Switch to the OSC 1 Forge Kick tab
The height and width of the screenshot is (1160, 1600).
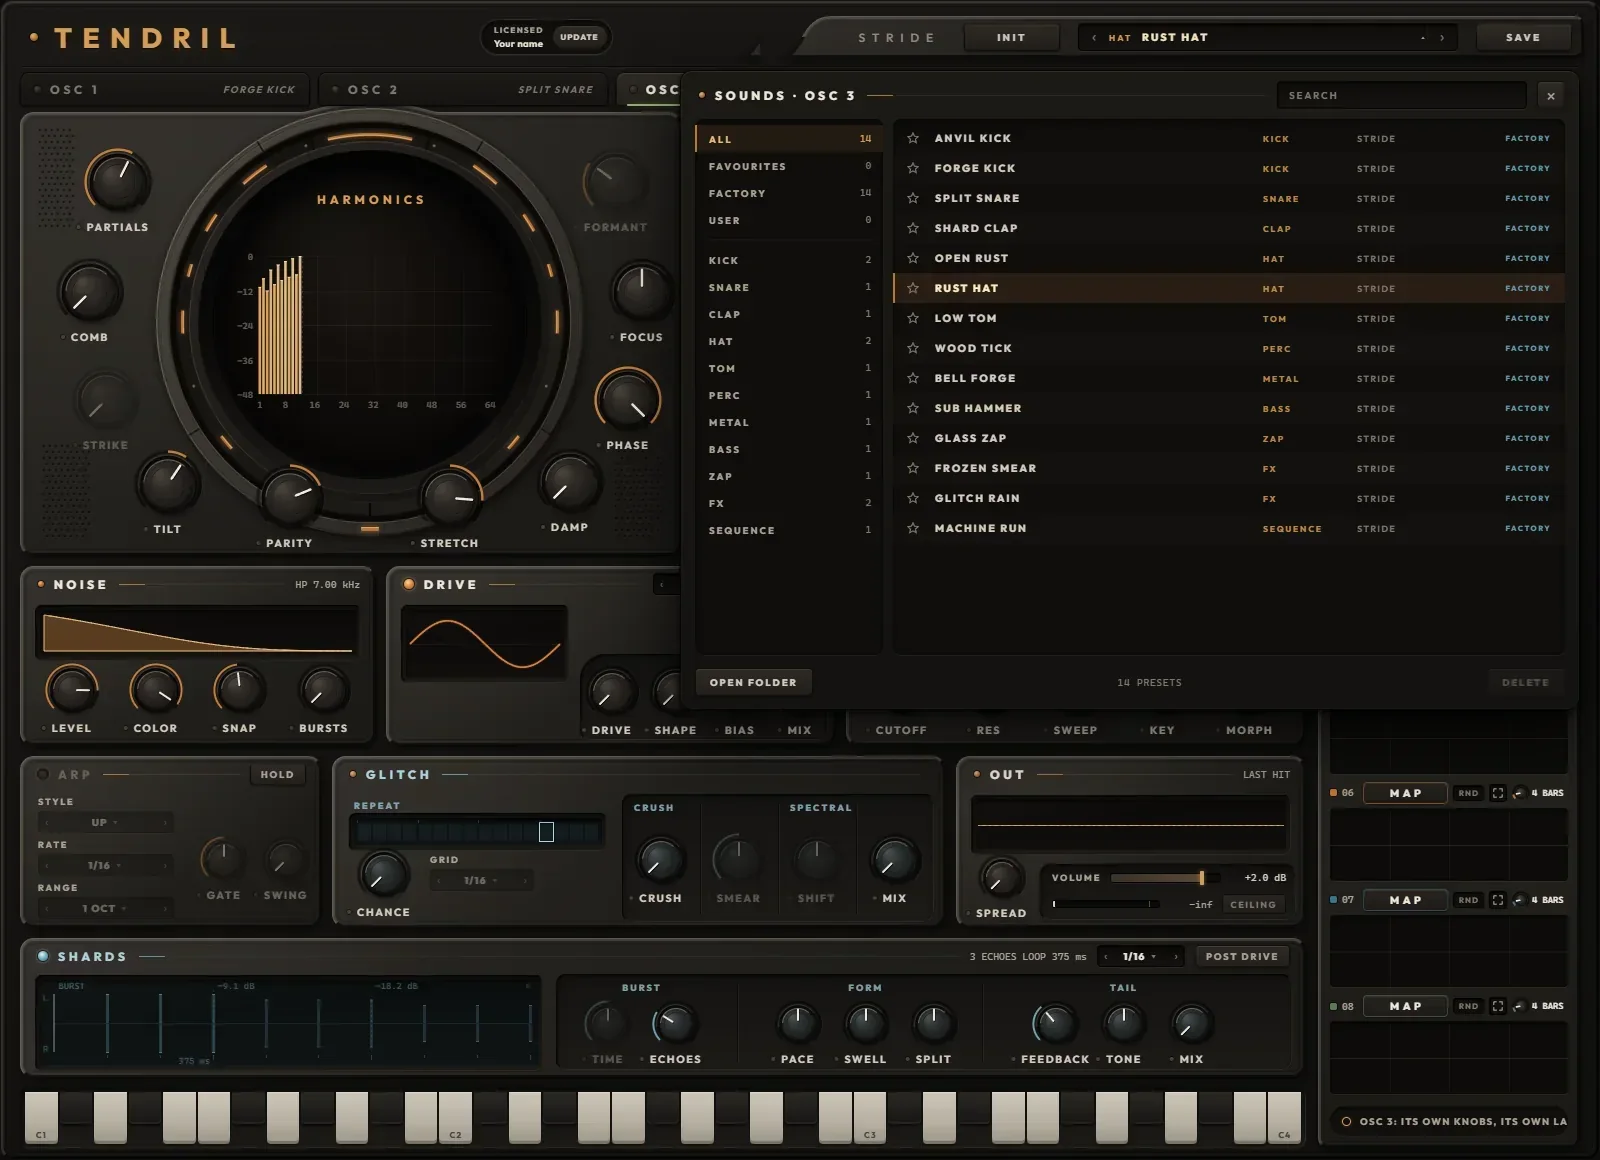click(x=166, y=89)
